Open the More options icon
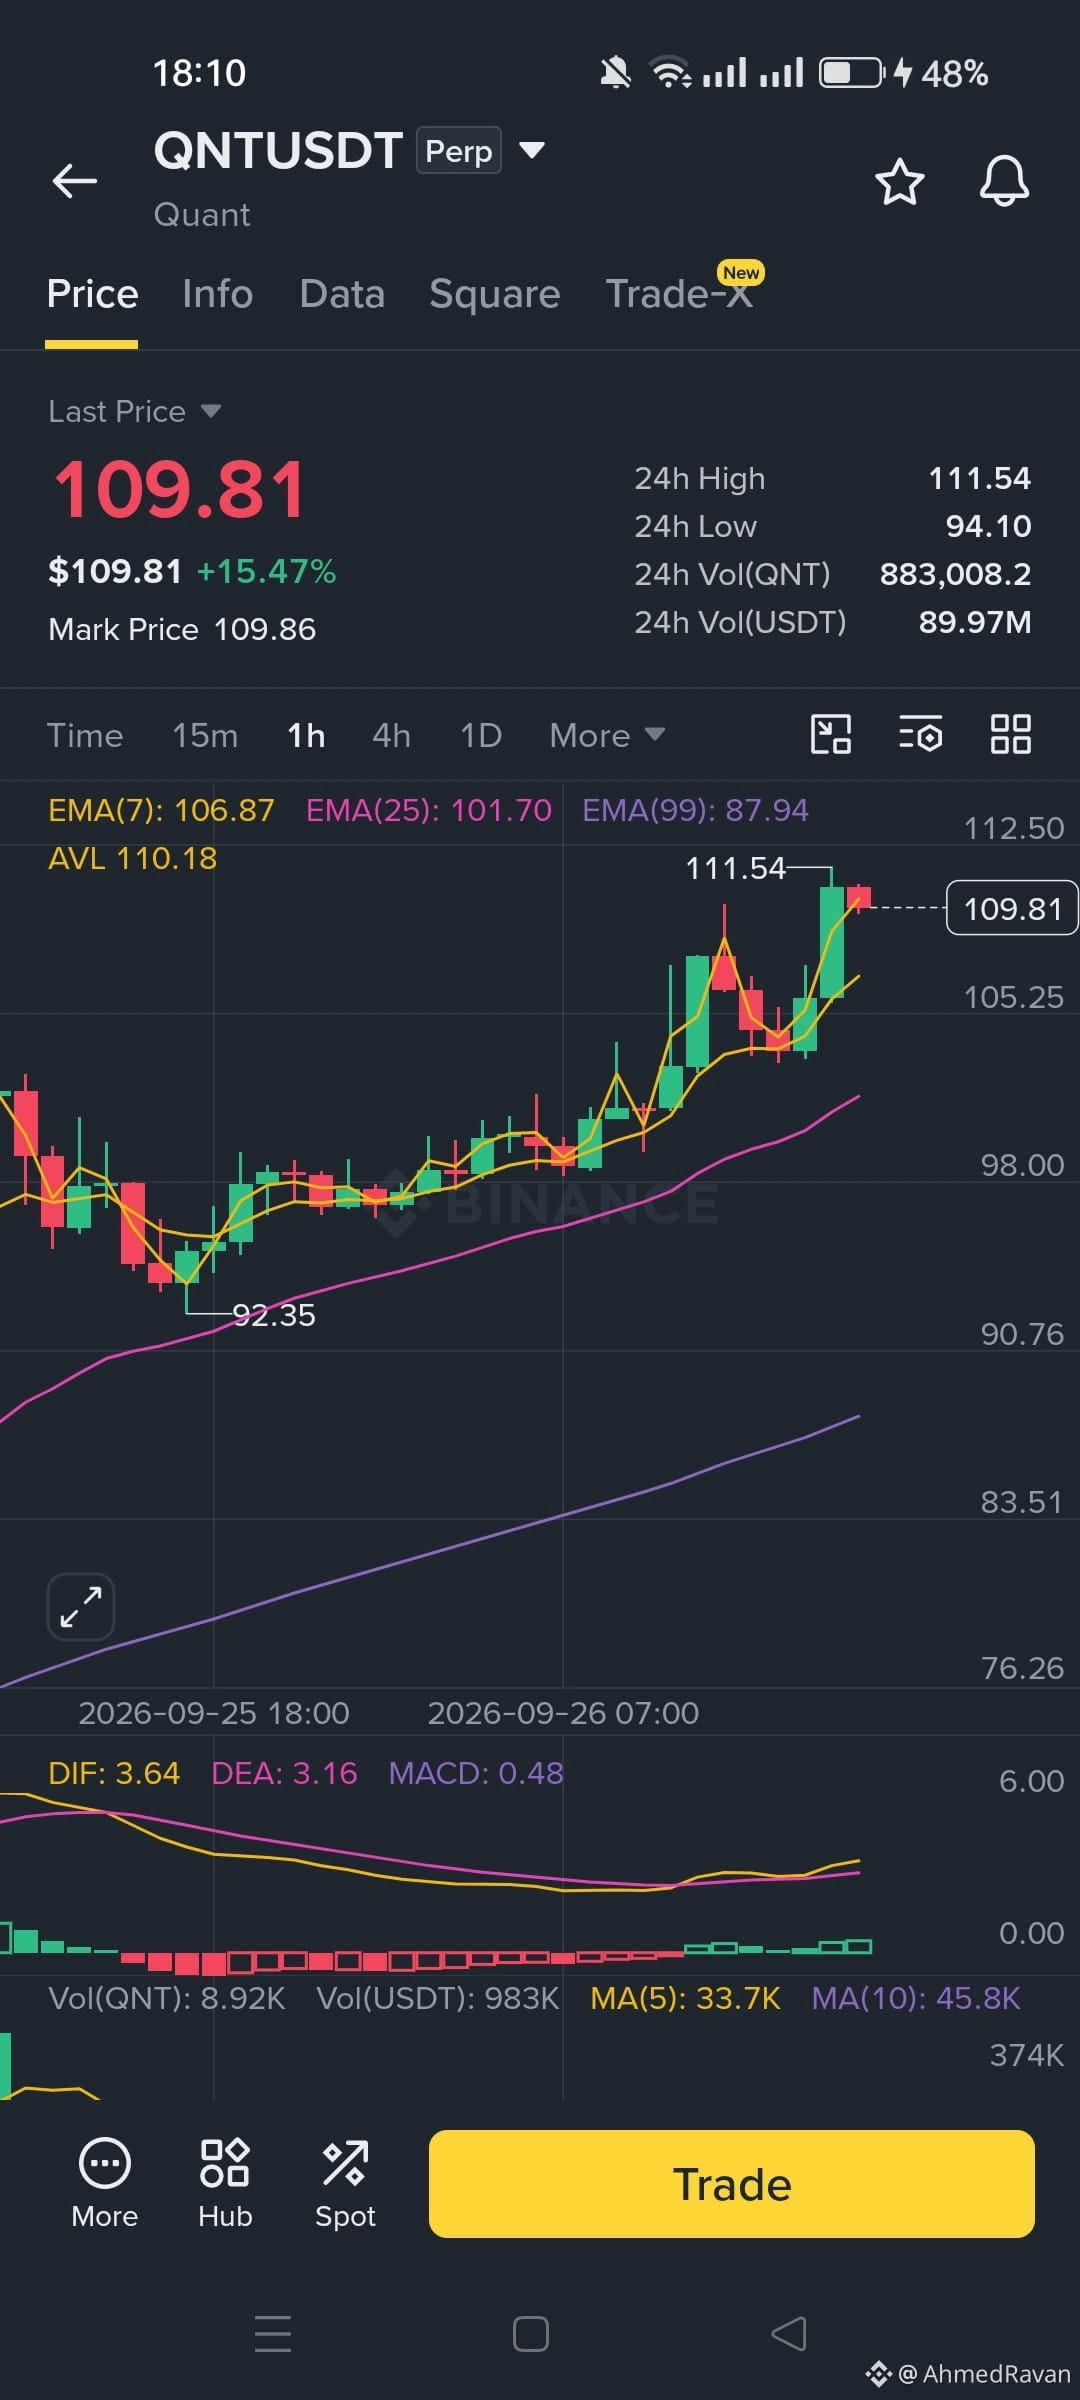Viewport: 1080px width, 2400px height. coord(105,2184)
